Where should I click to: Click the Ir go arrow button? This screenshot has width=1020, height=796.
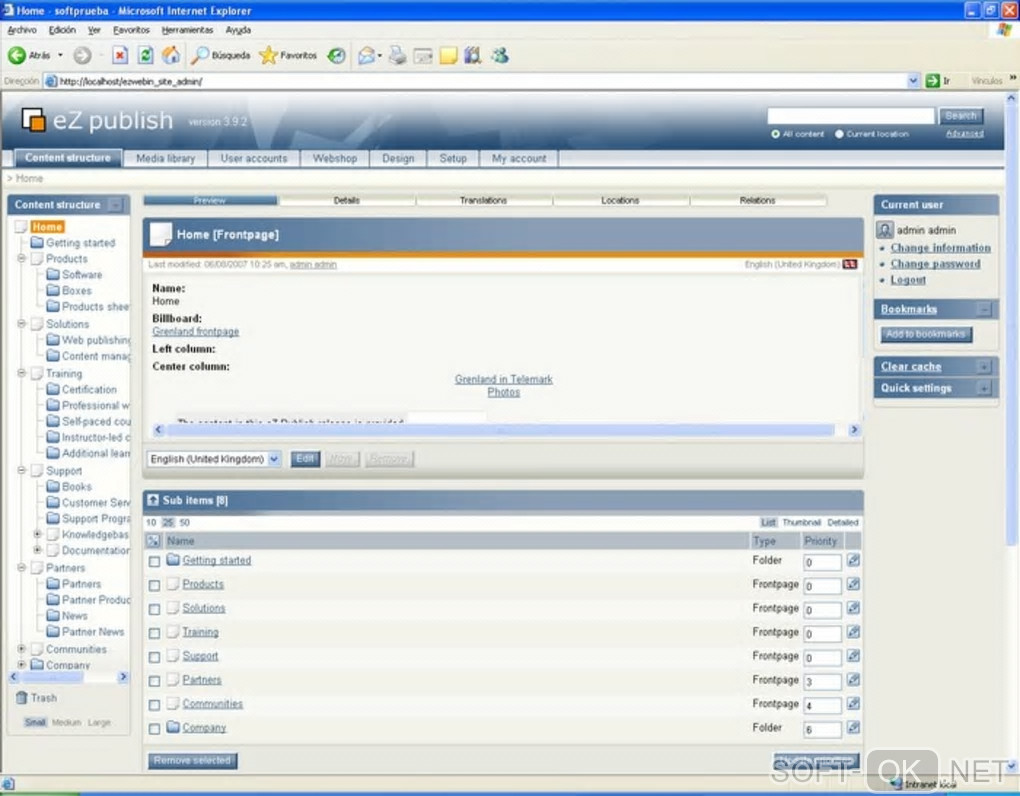[932, 81]
